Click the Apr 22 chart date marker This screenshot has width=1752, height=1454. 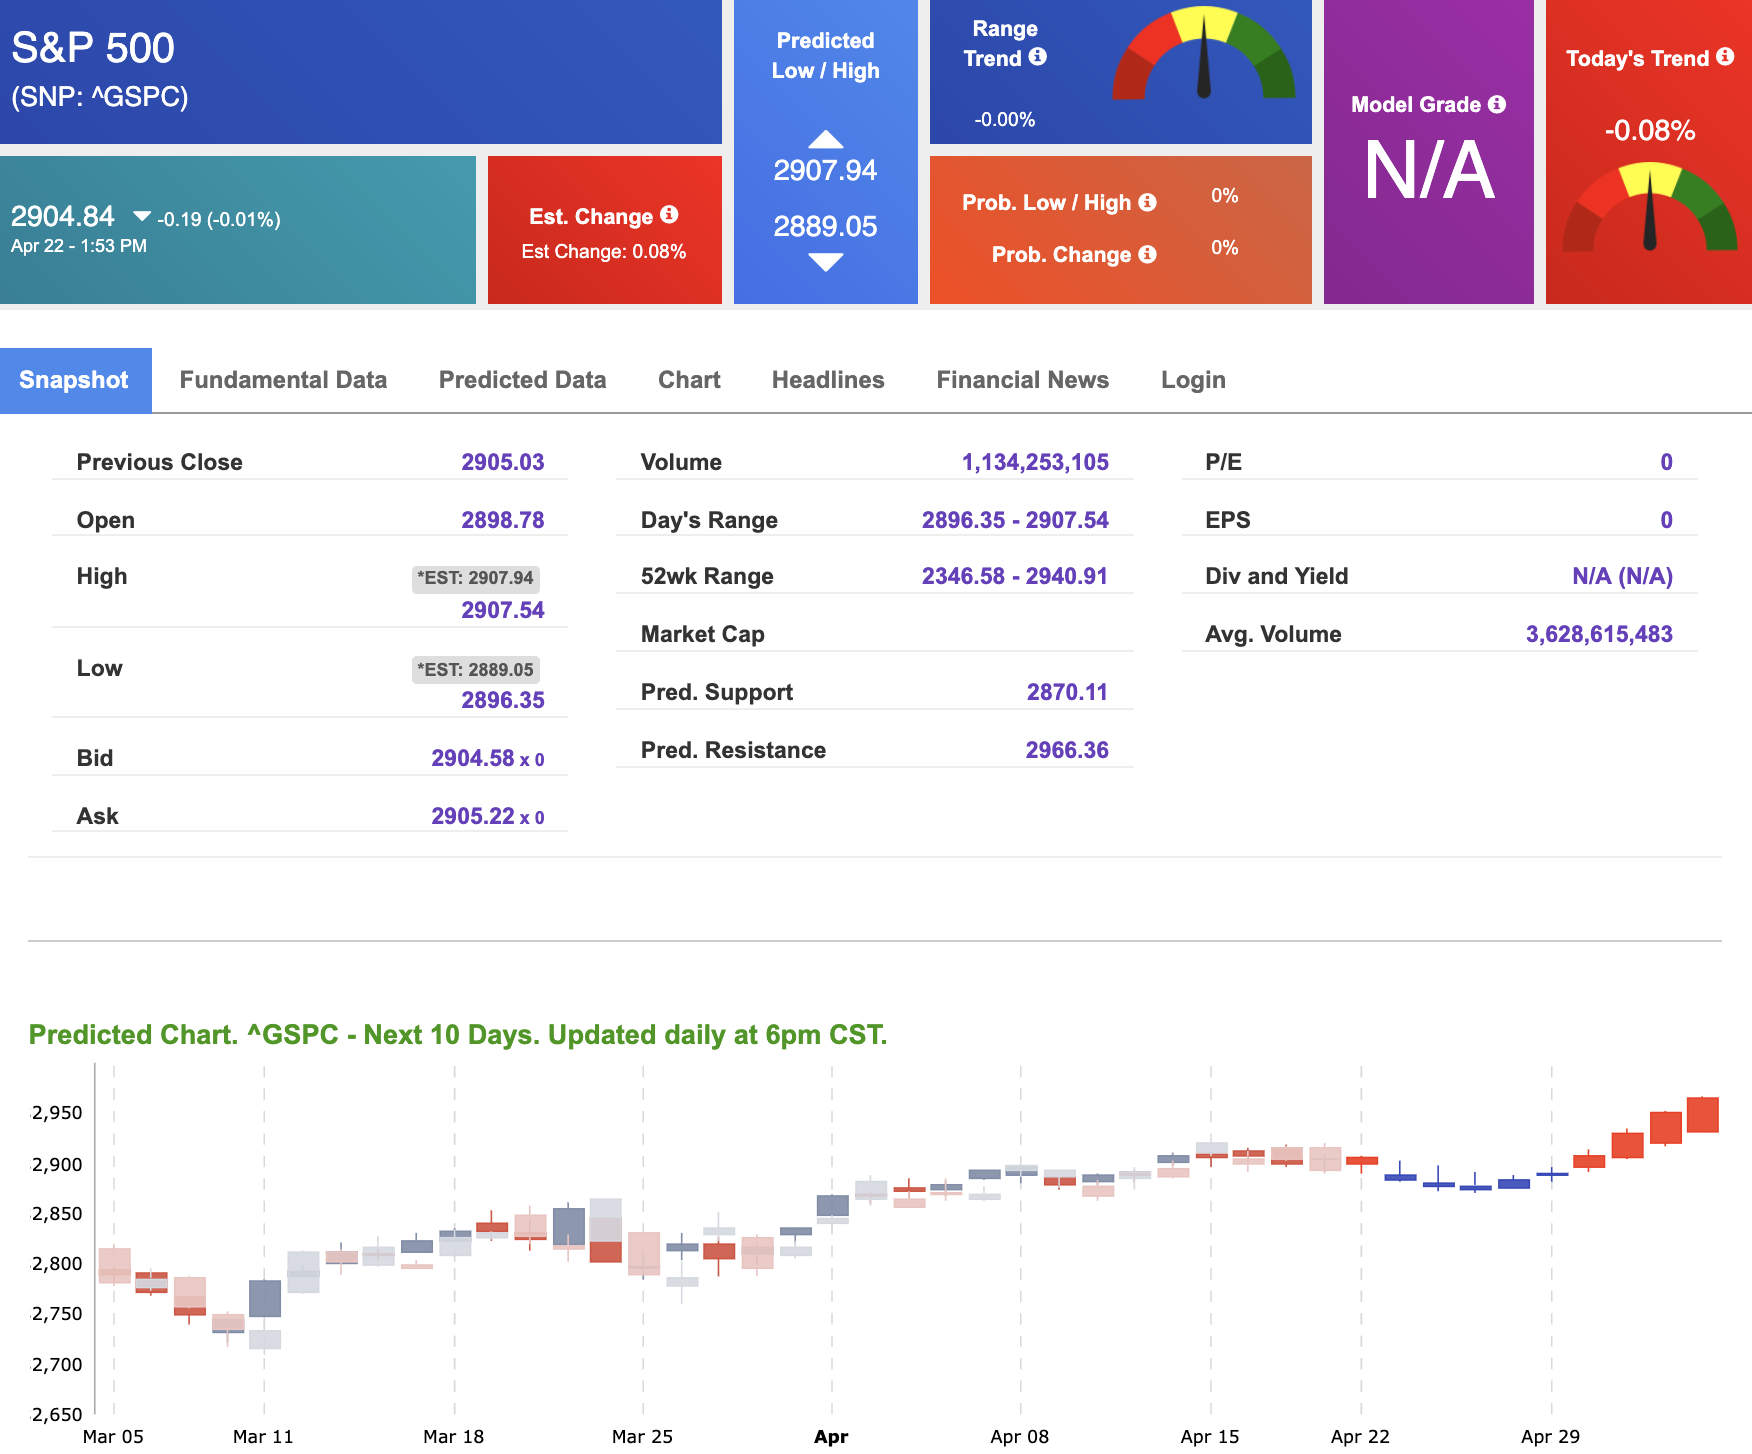pyautogui.click(x=1360, y=1436)
